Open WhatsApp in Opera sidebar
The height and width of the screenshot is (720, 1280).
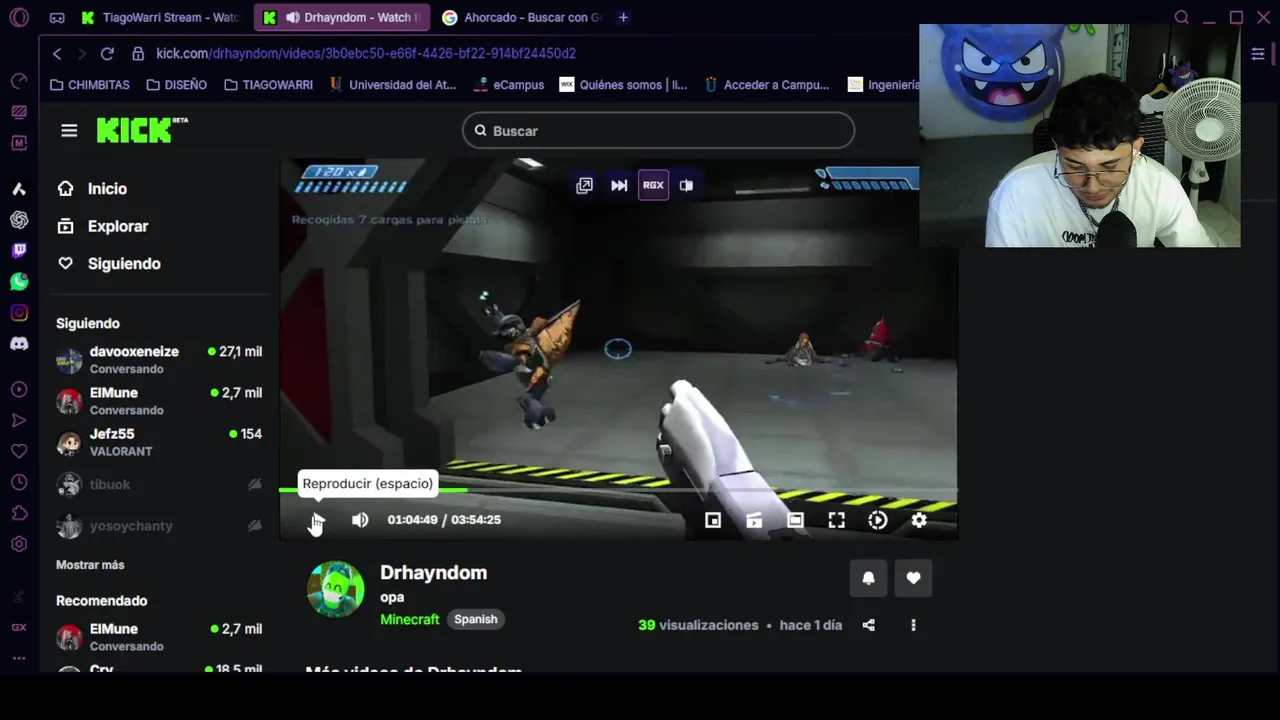coord(19,282)
